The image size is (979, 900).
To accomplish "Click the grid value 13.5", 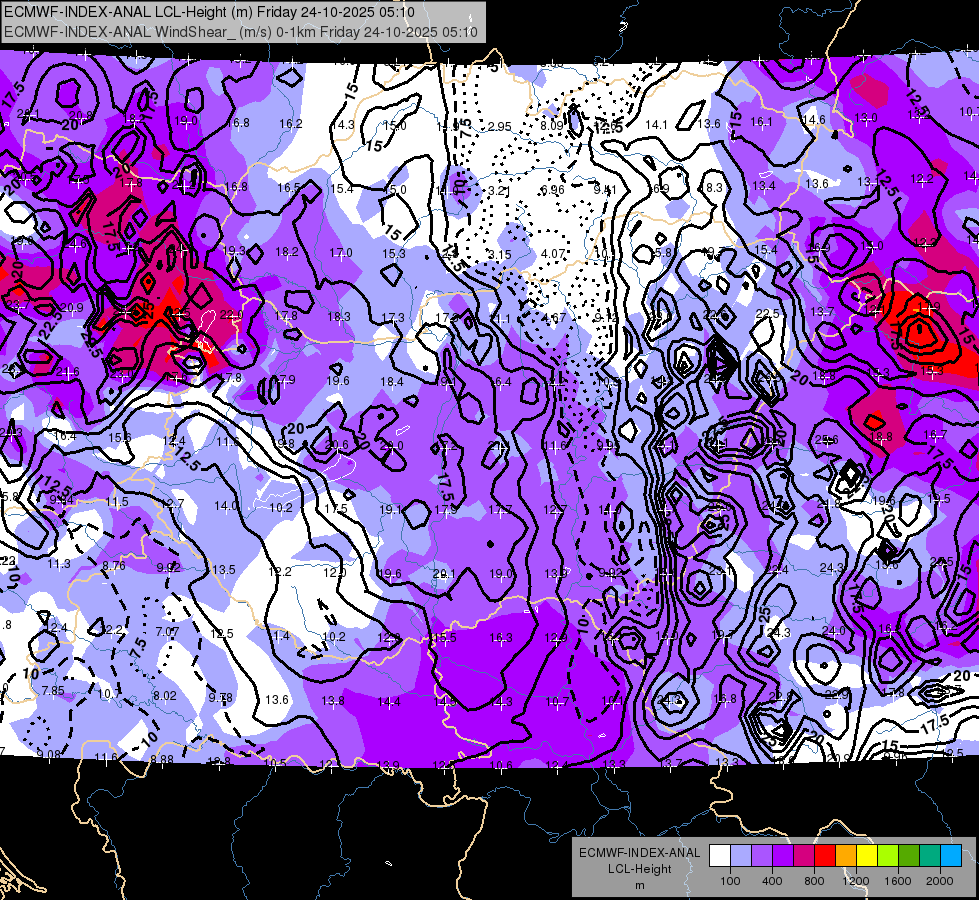I will 224,569.
